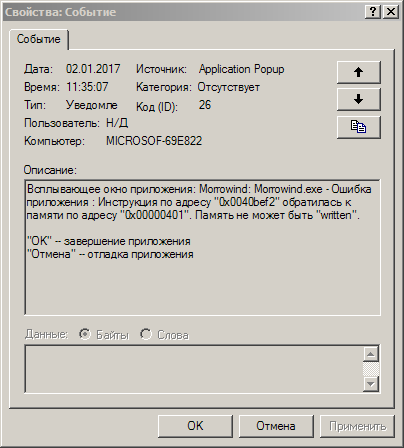Open the Событие tab
The image size is (404, 448).
coord(39,39)
